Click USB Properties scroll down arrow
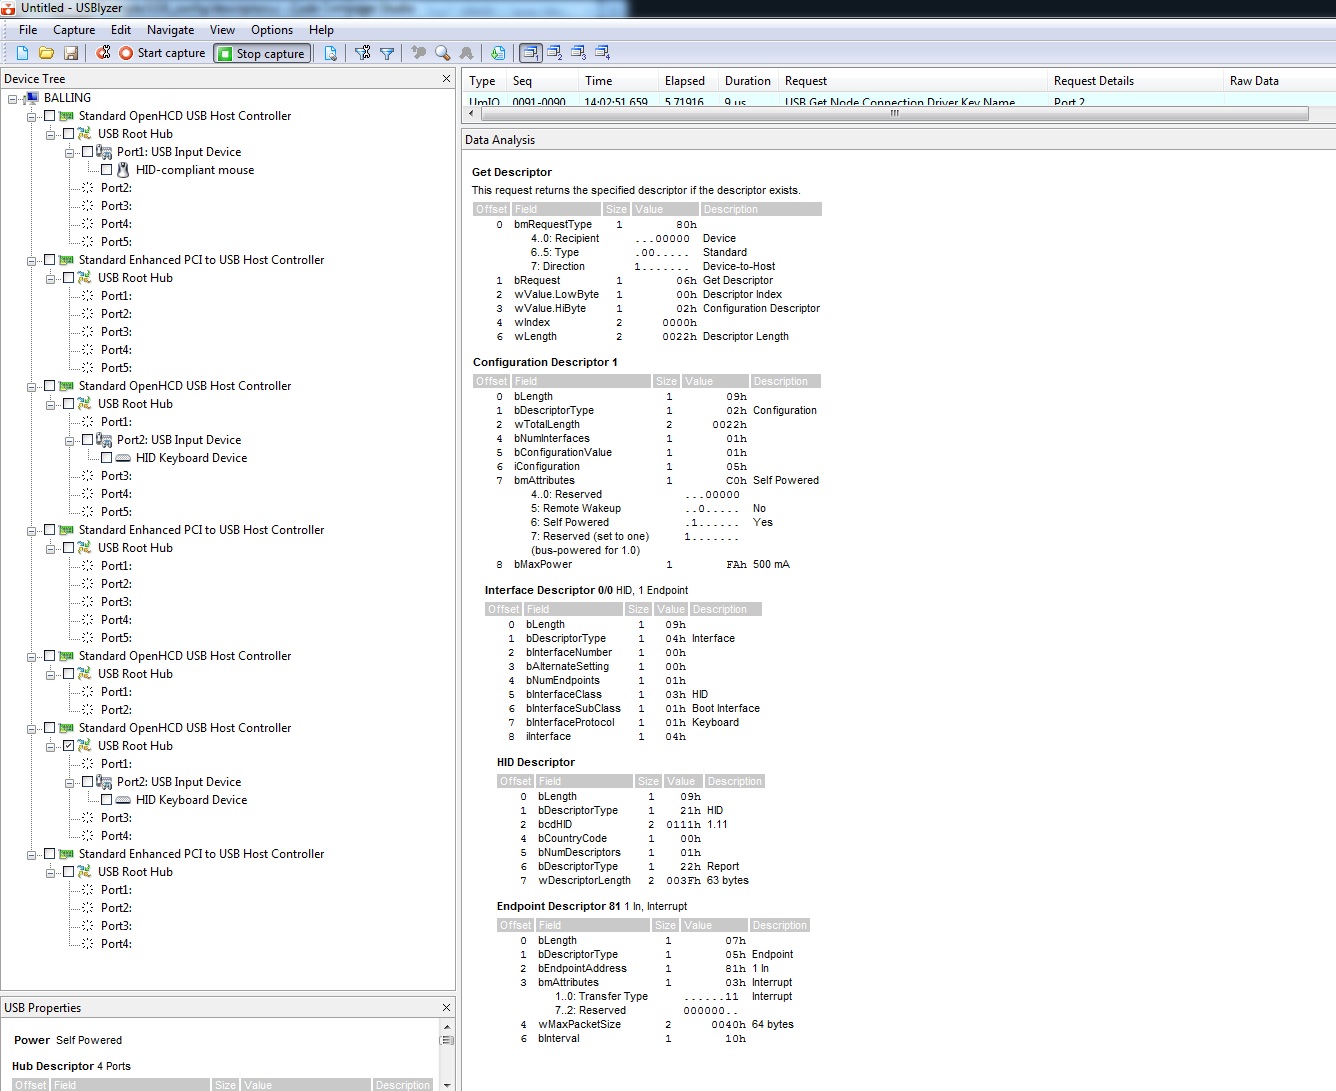Screen dimensions: 1336x1091 click(x=447, y=1084)
